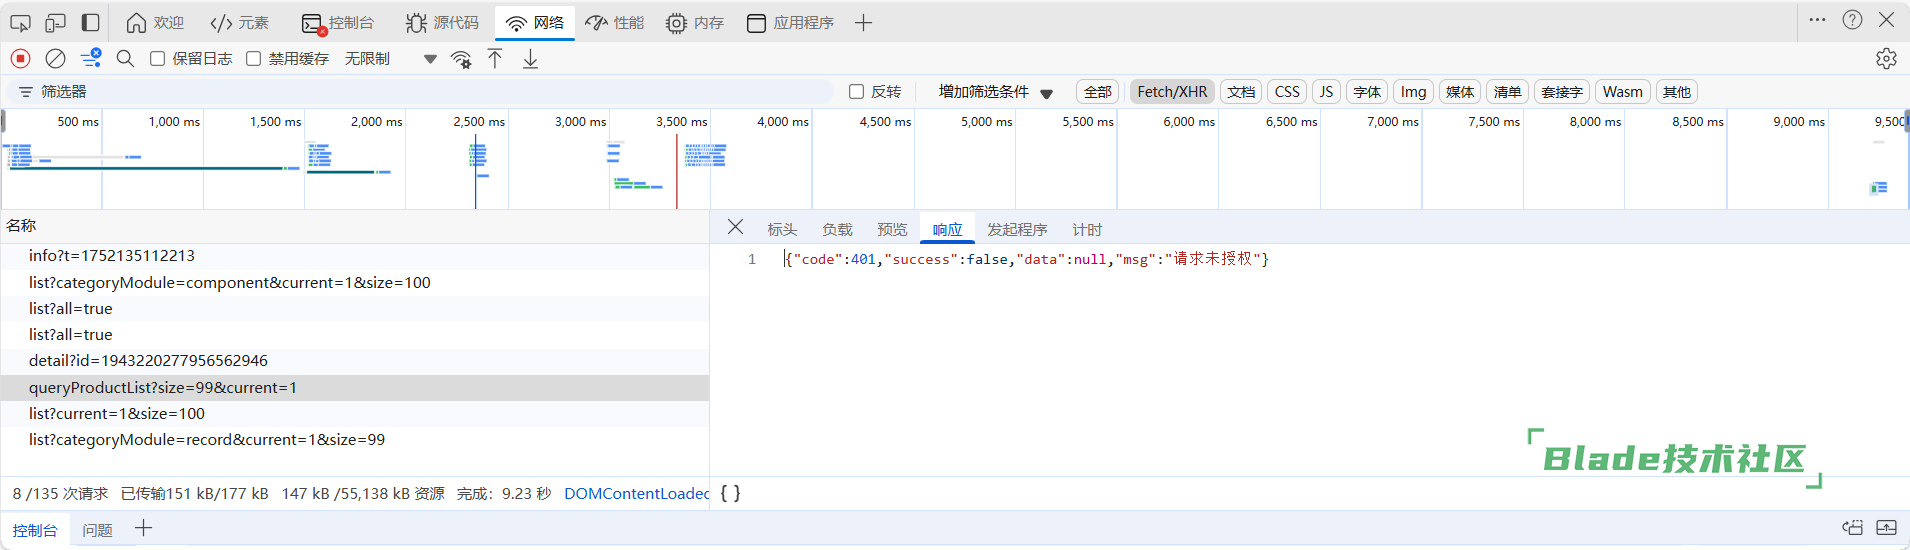Select the CSS filter button
The height and width of the screenshot is (550, 1910).
[x=1287, y=92]
